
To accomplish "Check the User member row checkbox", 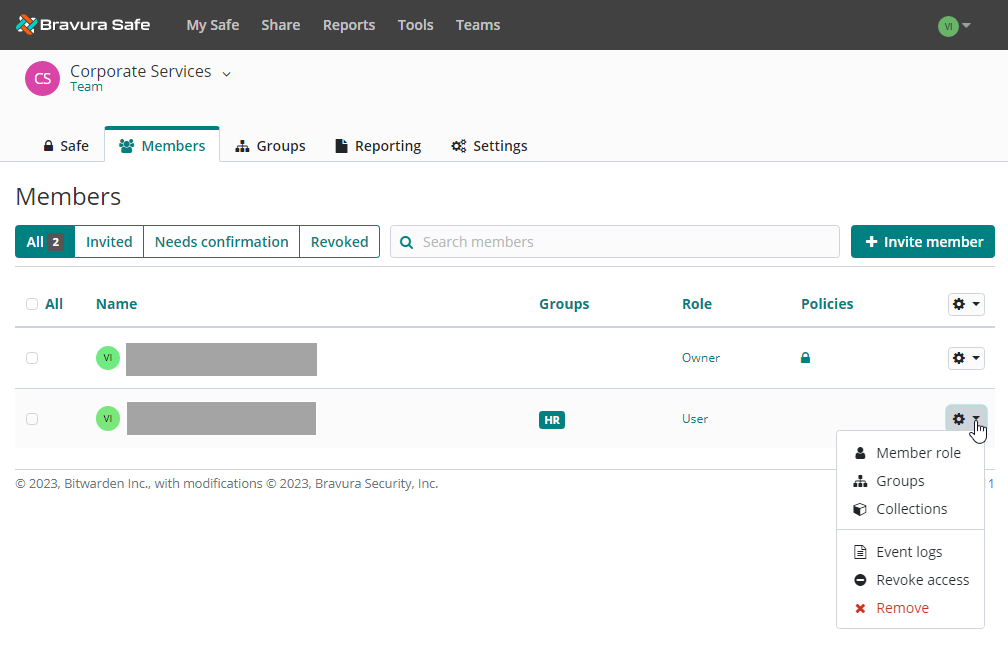I will (32, 419).
